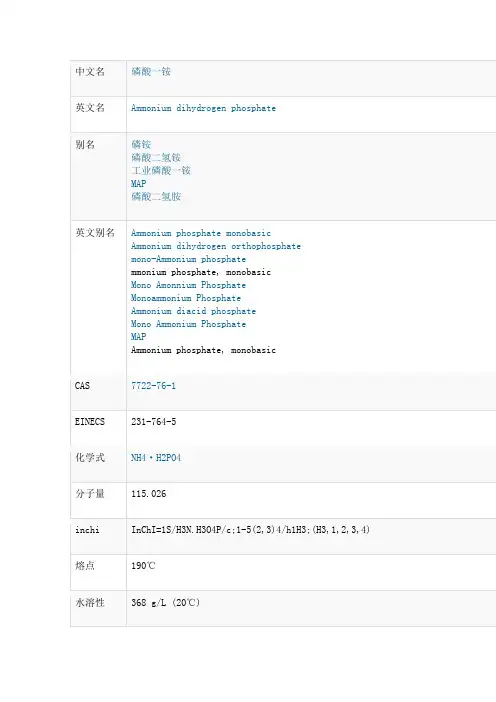Screen dimensions: 496x702
Task: Open the Mono Ammonium Phosphate link
Action: [188, 324]
